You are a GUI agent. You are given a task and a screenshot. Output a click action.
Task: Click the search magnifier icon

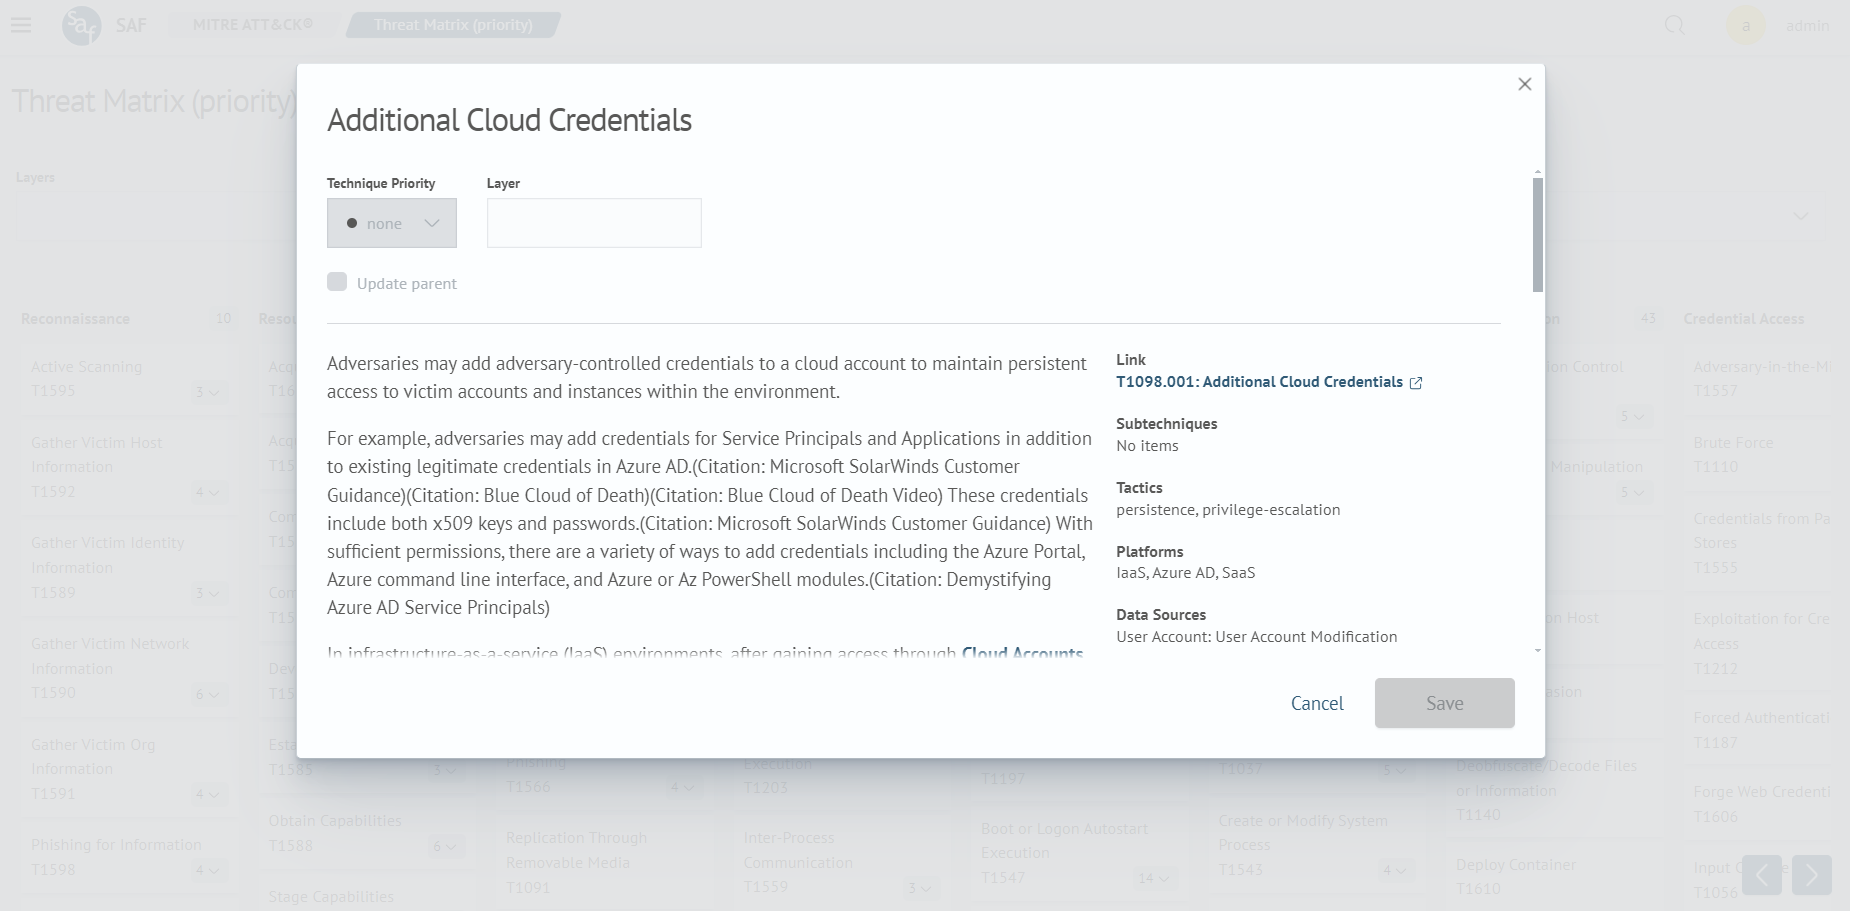coord(1674,25)
